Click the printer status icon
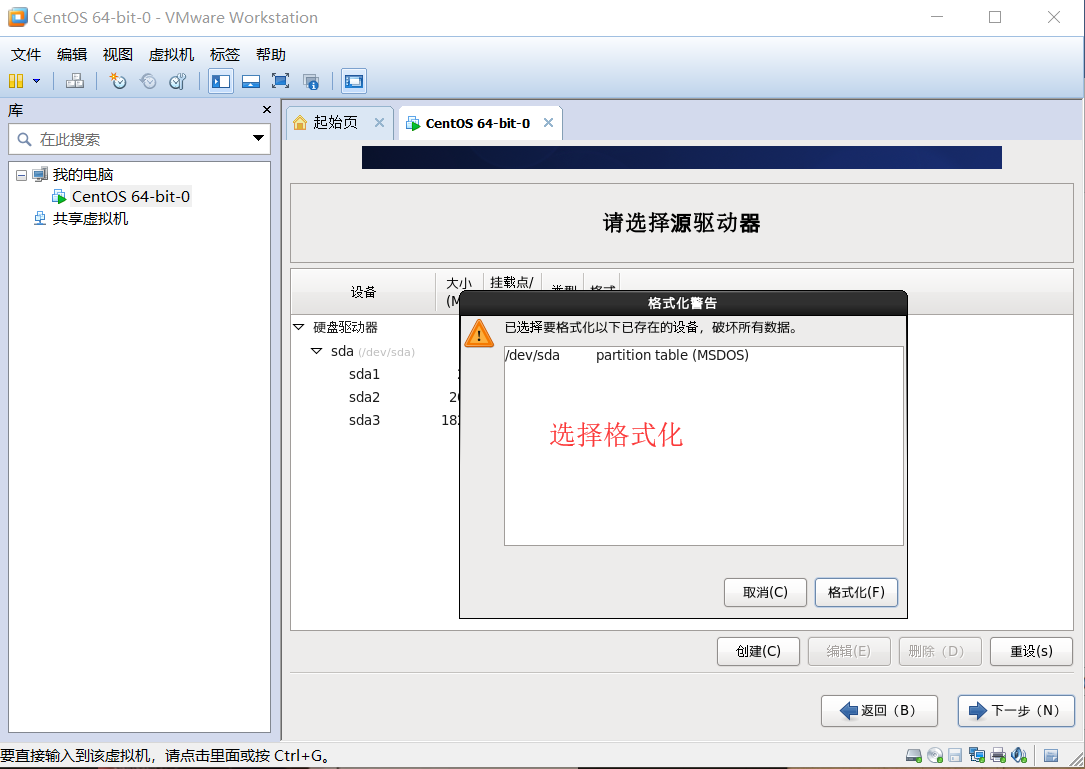 [x=998, y=755]
